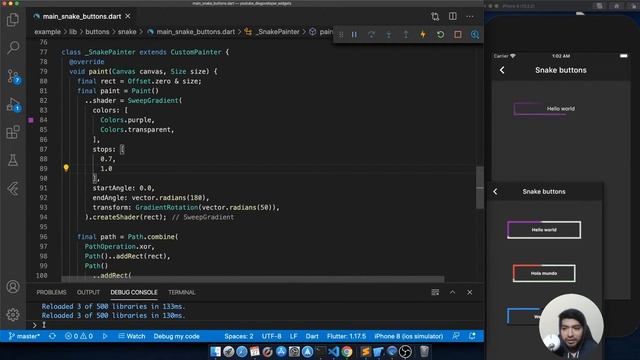Open Finder from the Dock
The width and height of the screenshot is (640, 360).
tap(215, 351)
